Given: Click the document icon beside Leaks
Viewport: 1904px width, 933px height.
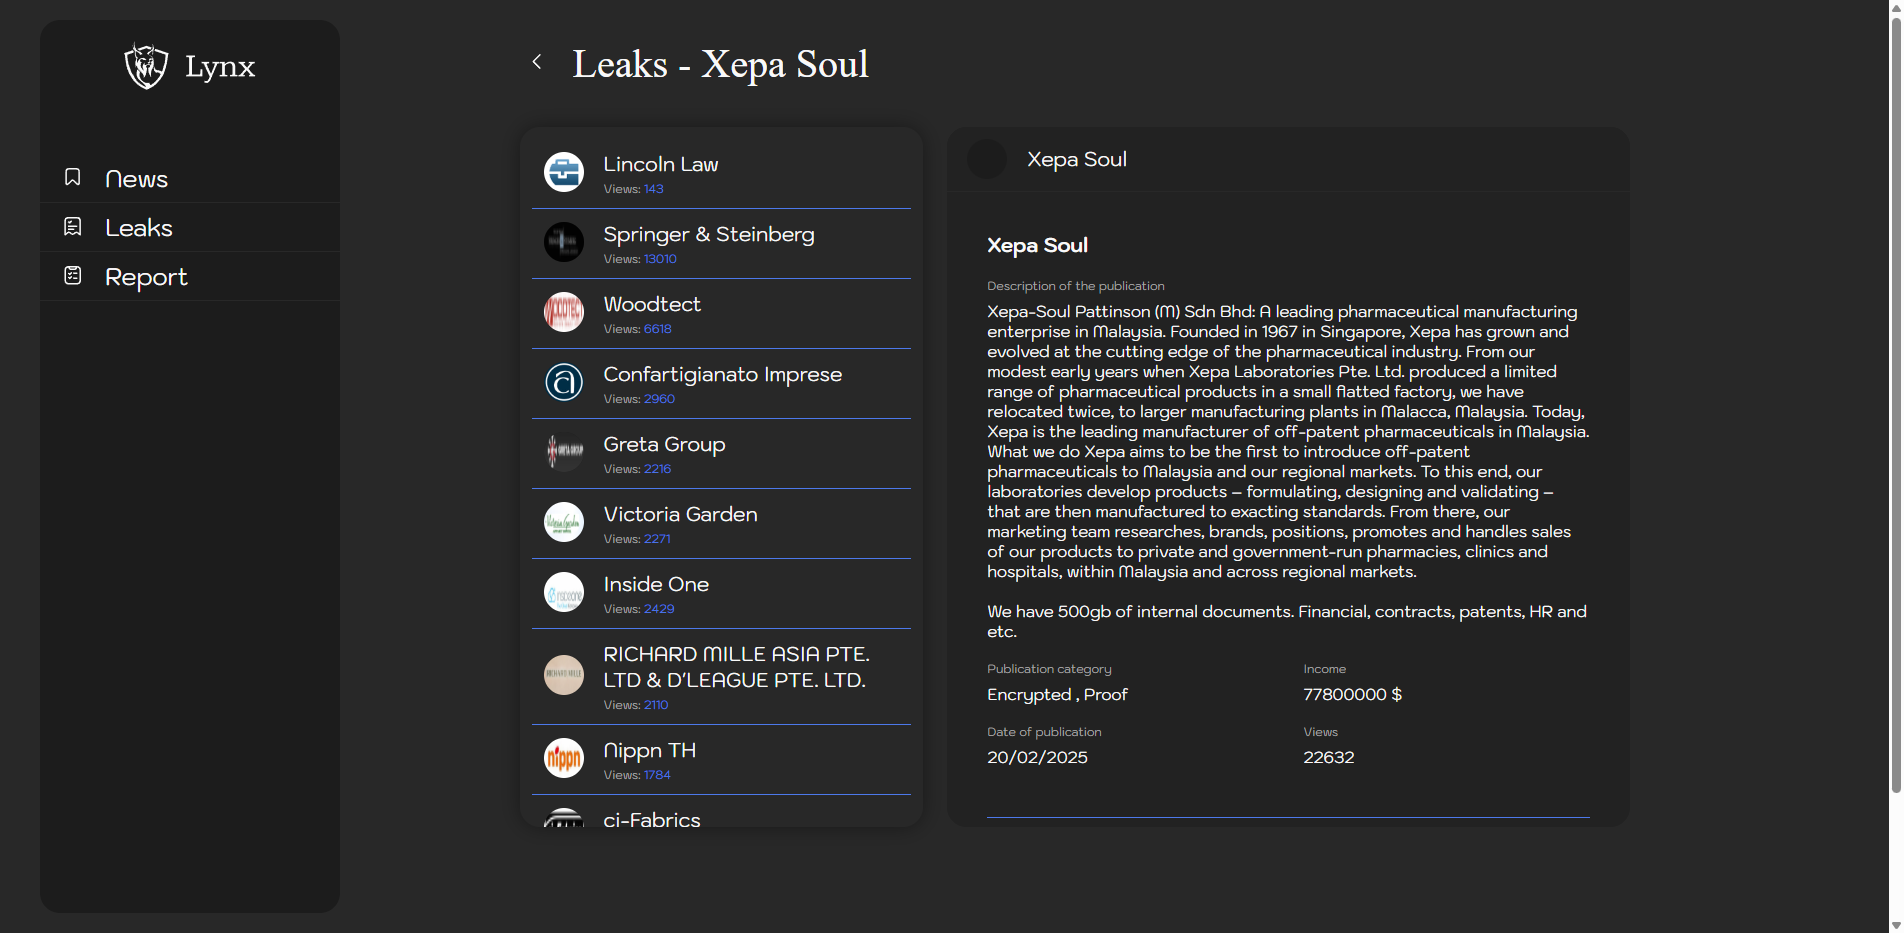Looking at the screenshot, I should (73, 227).
